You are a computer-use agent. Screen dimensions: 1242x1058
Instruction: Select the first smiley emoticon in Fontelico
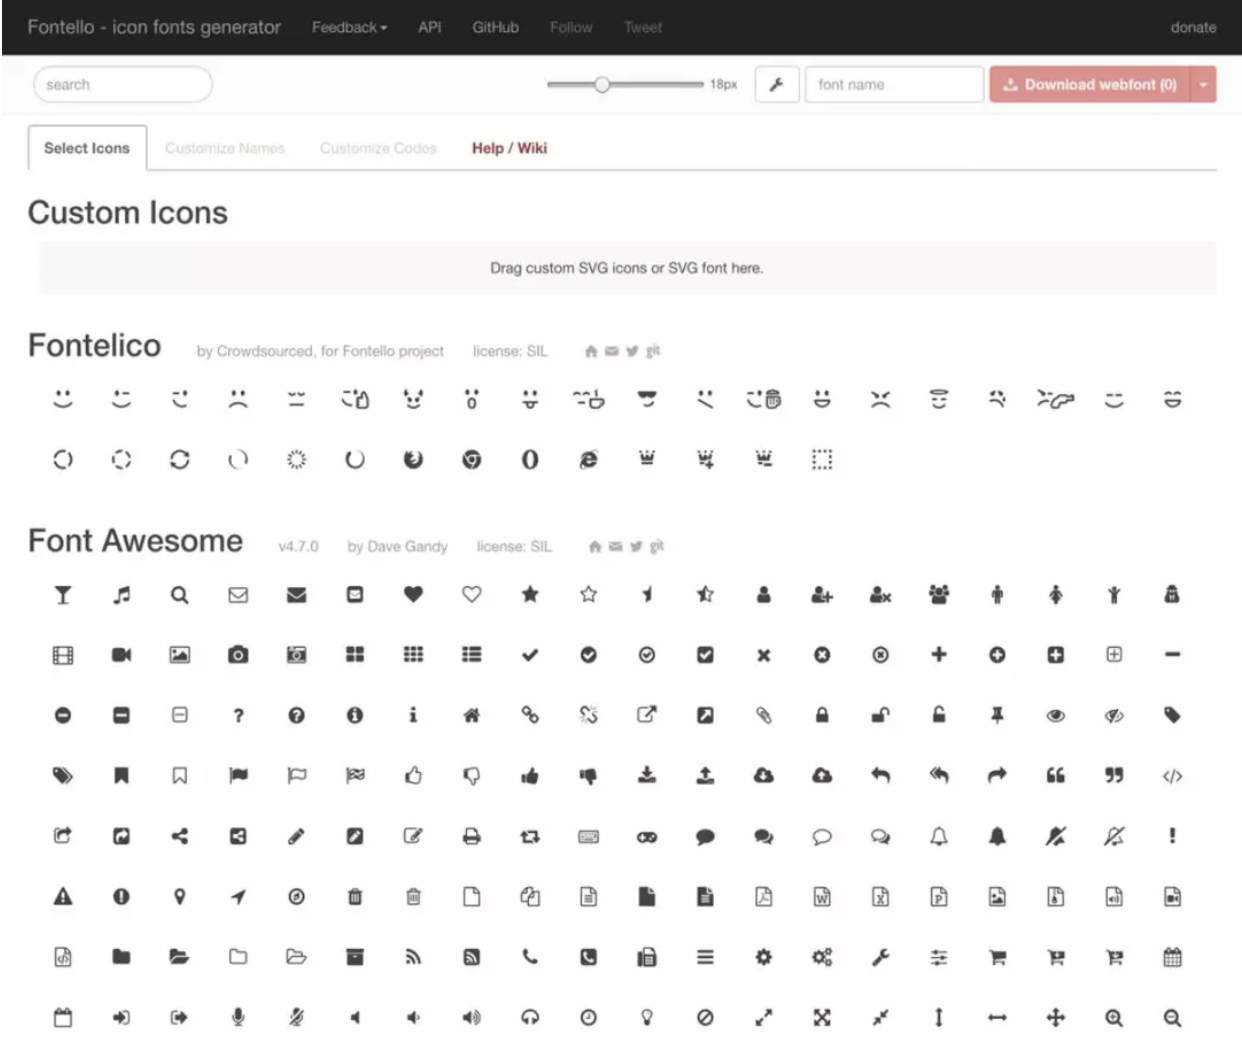(63, 399)
